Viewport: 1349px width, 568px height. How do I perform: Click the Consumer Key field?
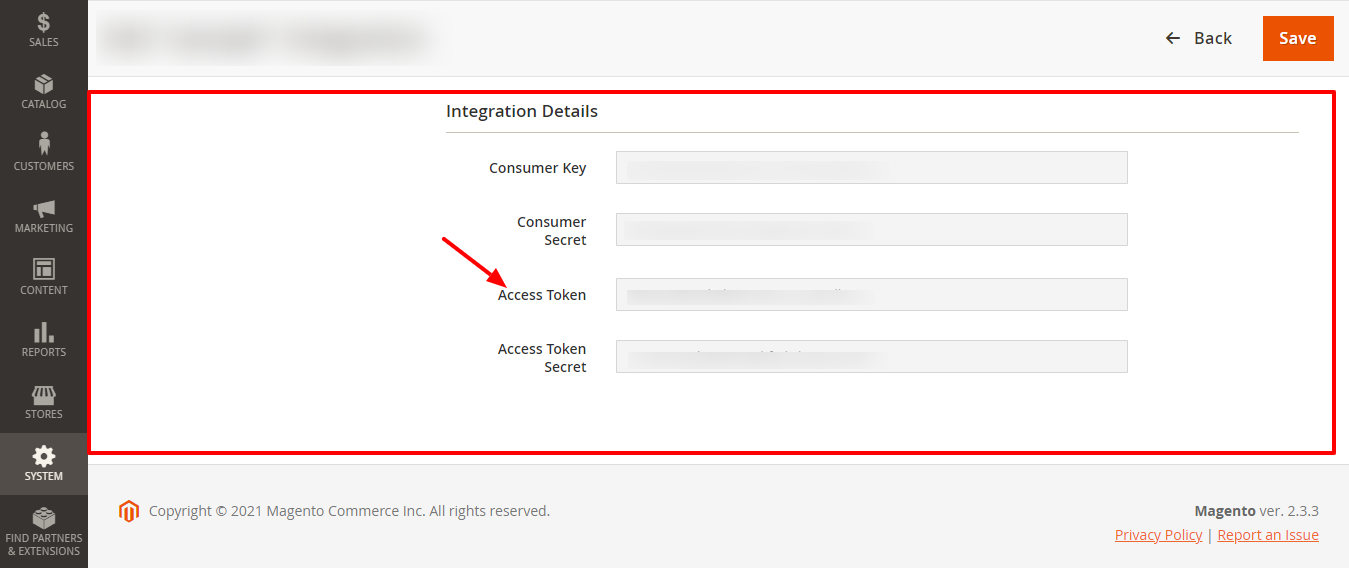[871, 168]
